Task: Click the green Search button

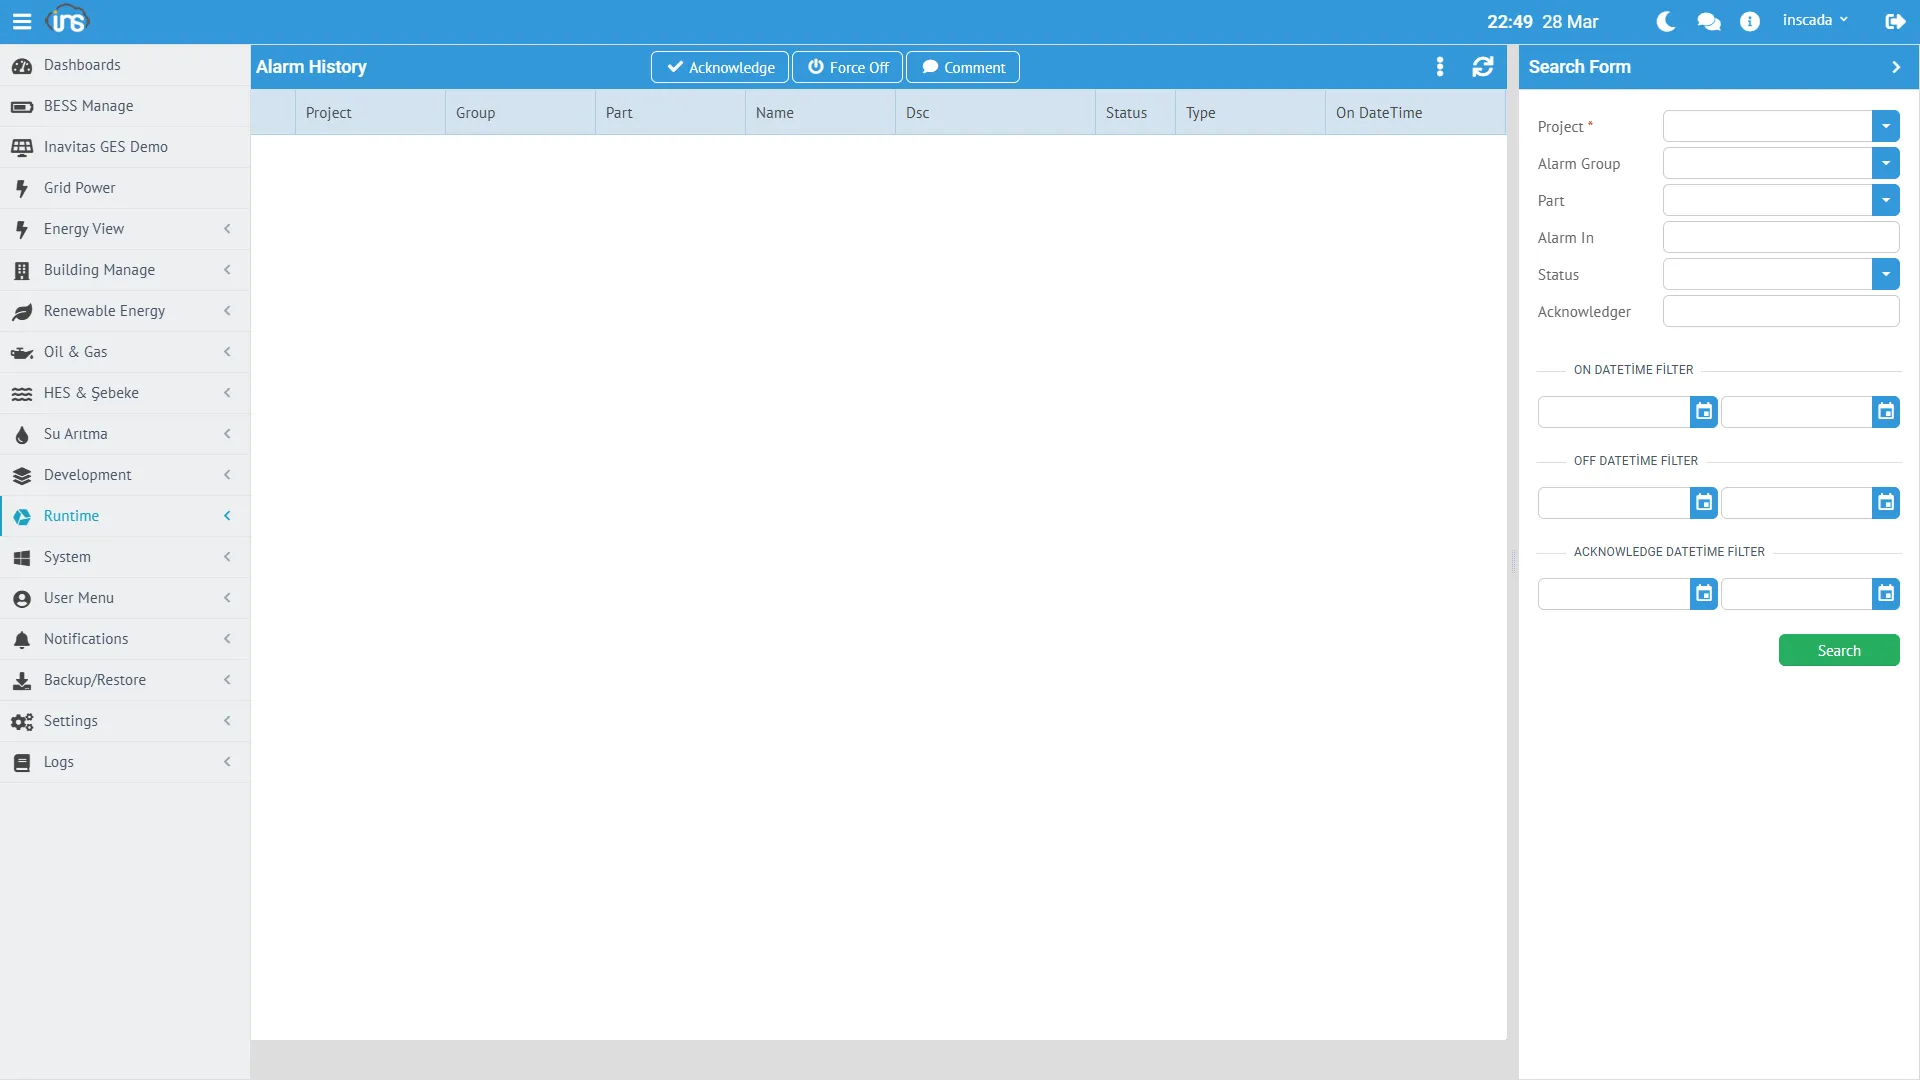Action: coord(1838,650)
